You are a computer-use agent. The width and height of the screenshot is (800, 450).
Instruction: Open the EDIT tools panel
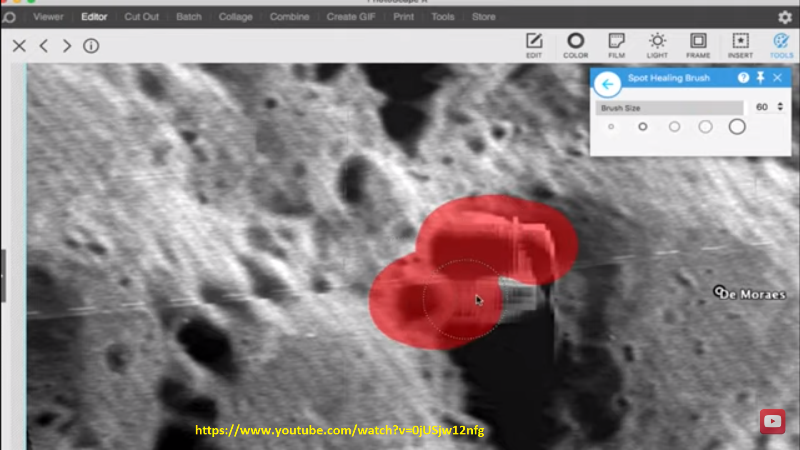tap(534, 45)
